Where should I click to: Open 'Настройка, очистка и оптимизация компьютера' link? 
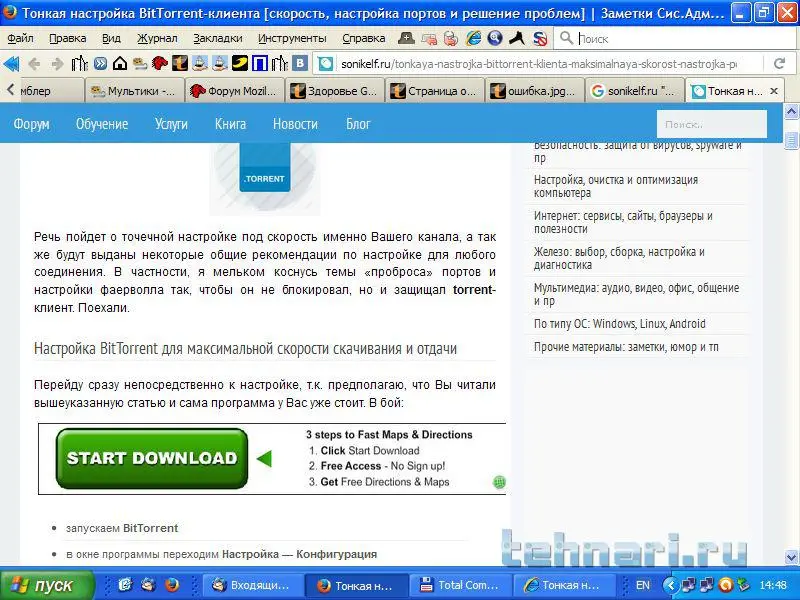click(616, 186)
